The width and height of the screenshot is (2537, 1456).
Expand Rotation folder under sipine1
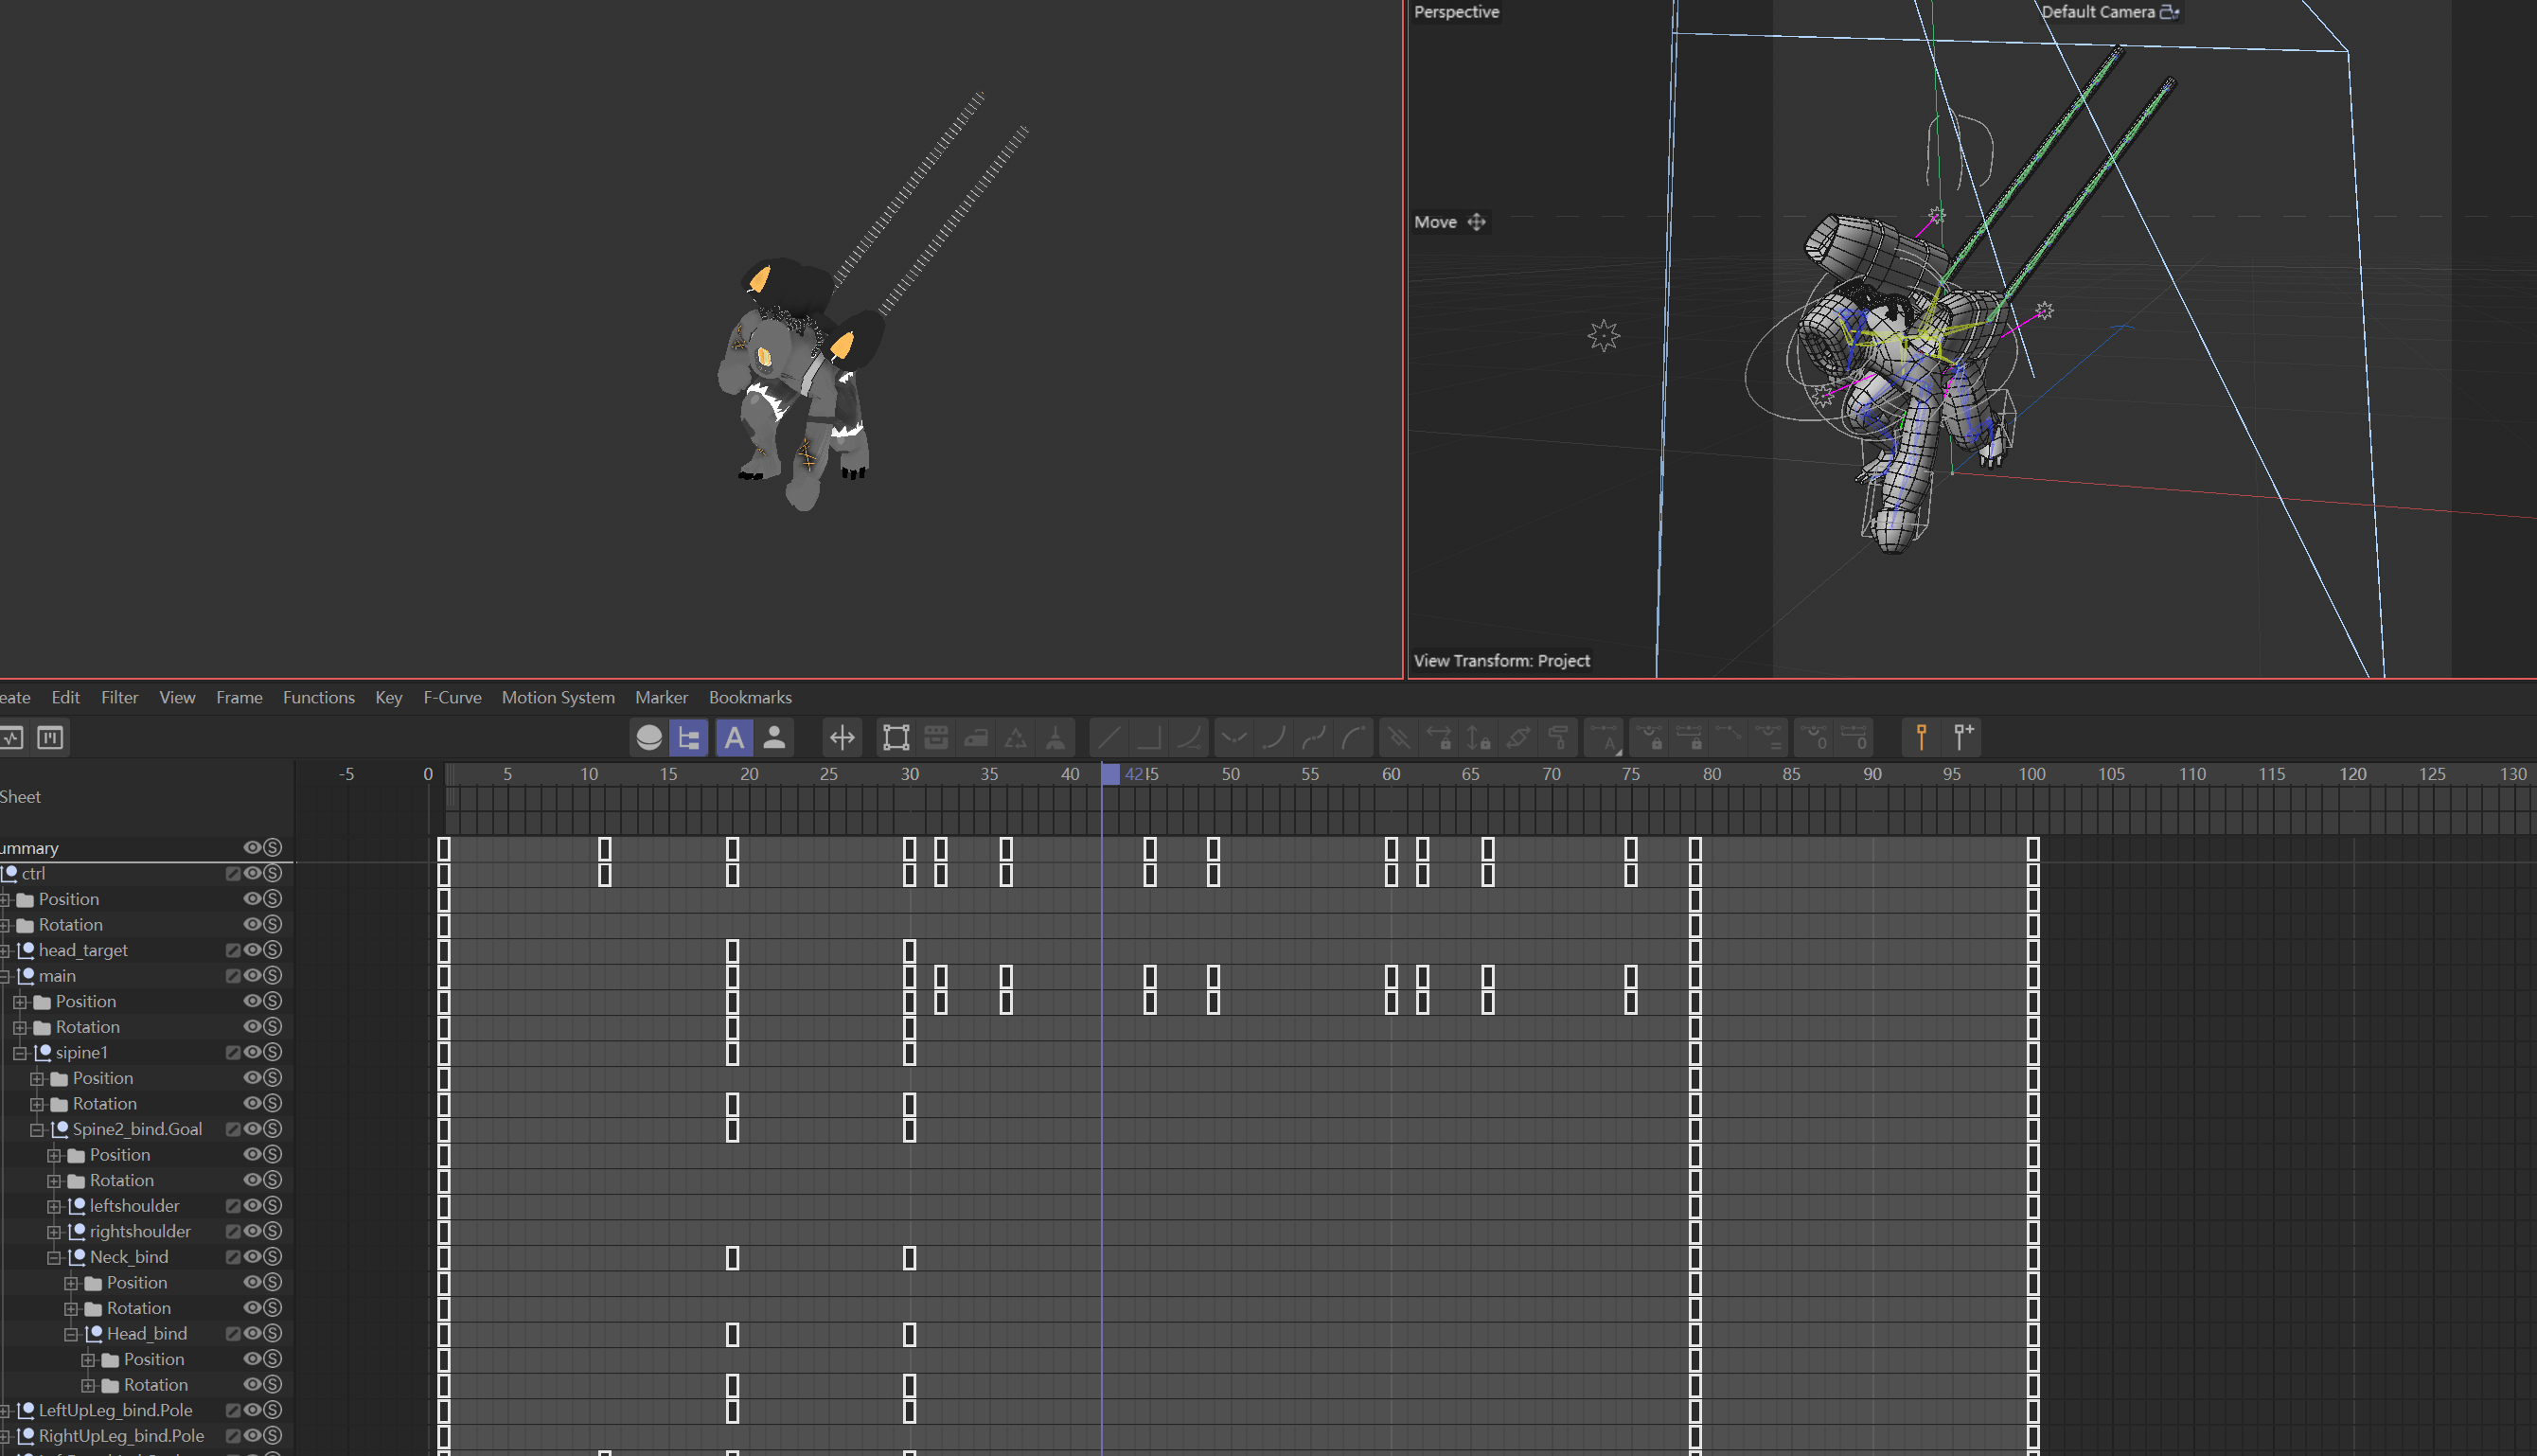pos(37,1104)
